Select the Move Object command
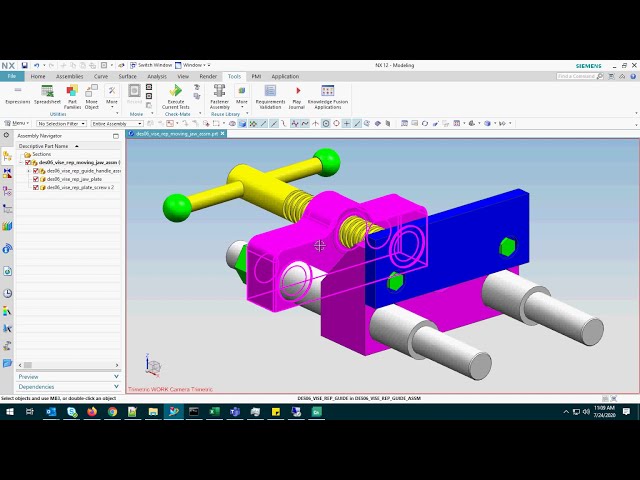This screenshot has height=480, width=640. click(91, 97)
